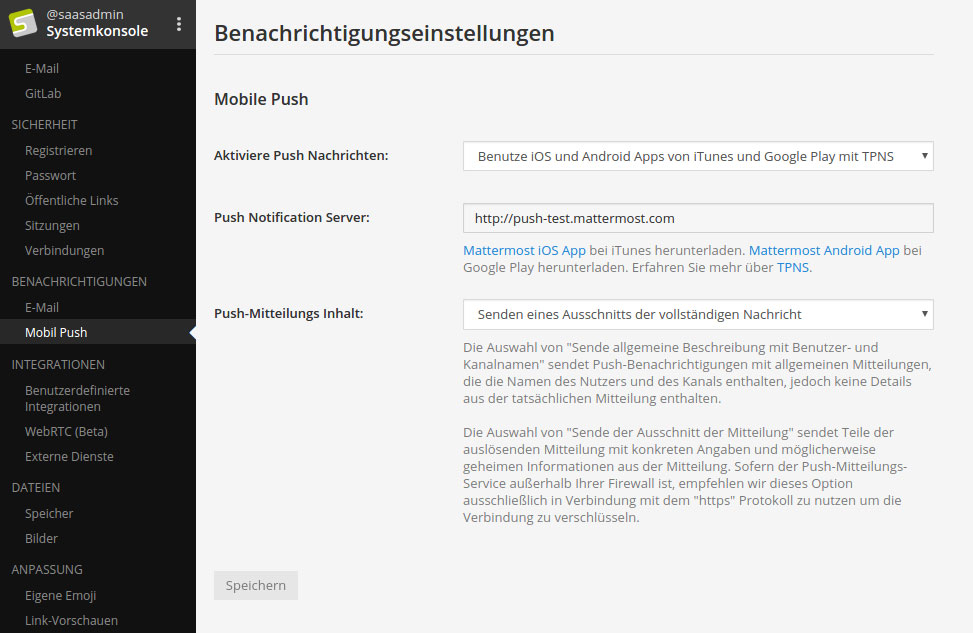Open Sitzungen settings
The height and width of the screenshot is (633, 973).
[52, 226]
